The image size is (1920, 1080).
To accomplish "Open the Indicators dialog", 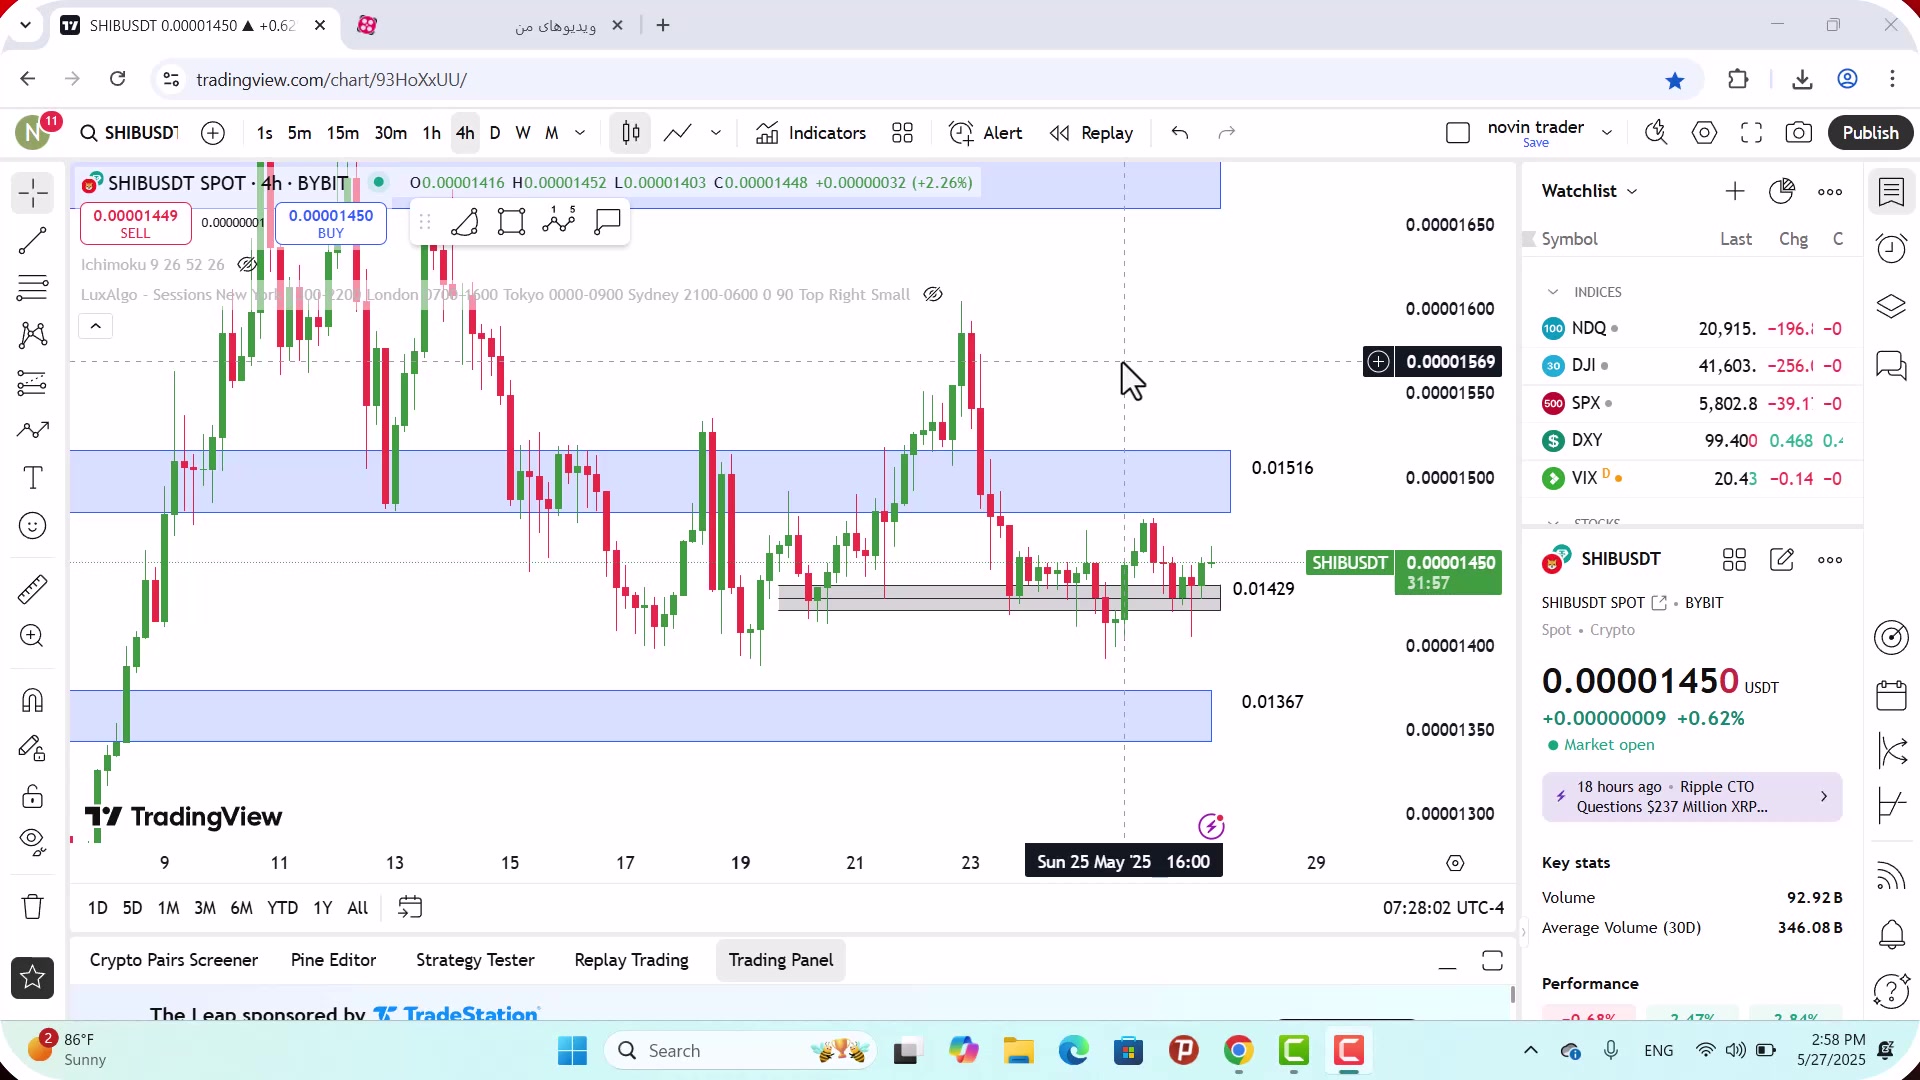I will pos(811,133).
